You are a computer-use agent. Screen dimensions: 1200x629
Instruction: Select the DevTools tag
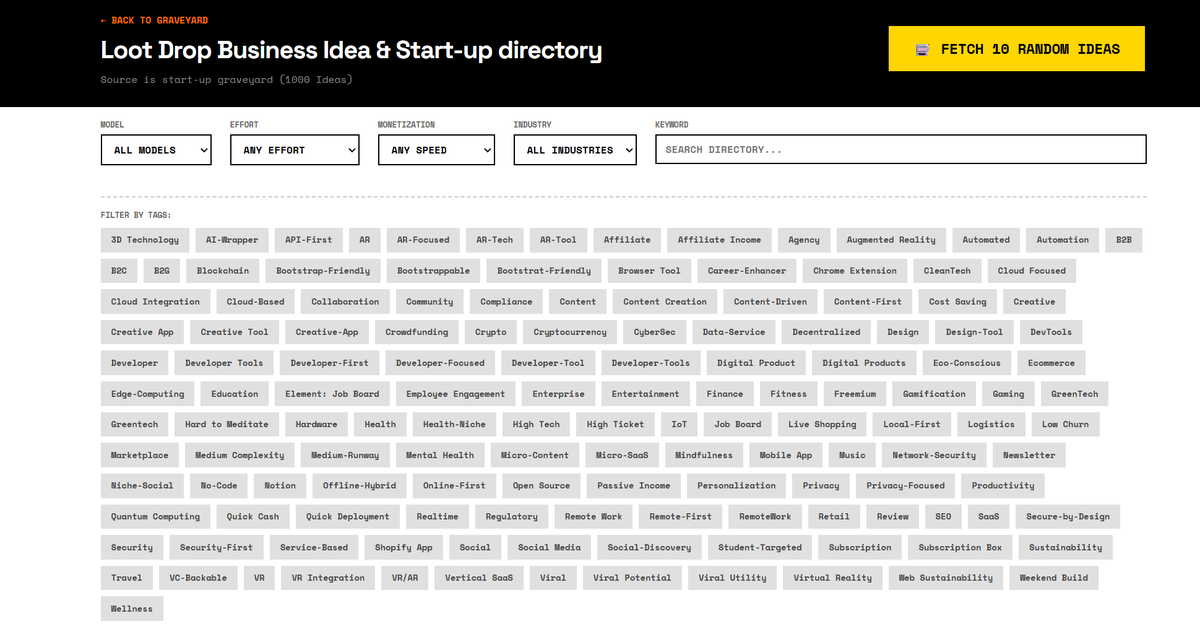[x=1051, y=332]
